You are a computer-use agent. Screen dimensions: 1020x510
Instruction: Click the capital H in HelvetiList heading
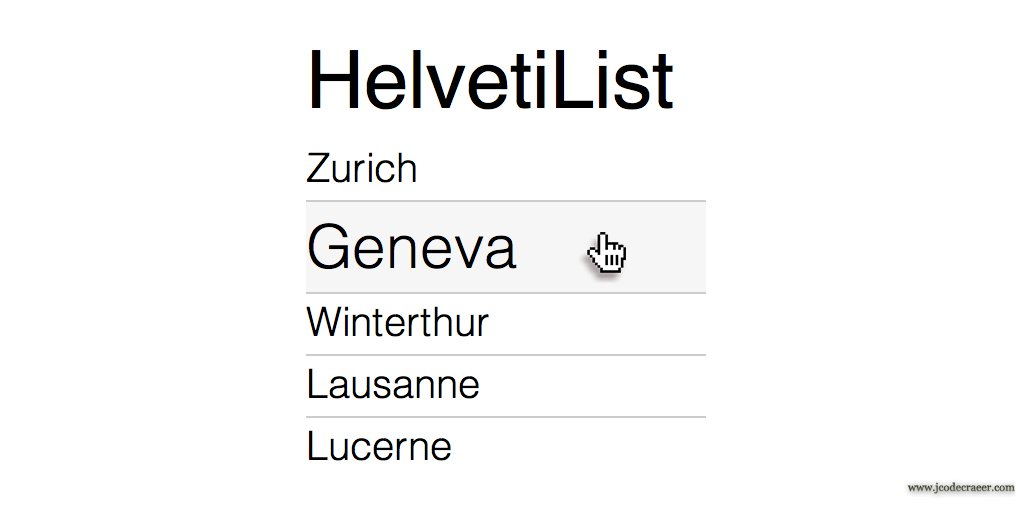(x=332, y=80)
